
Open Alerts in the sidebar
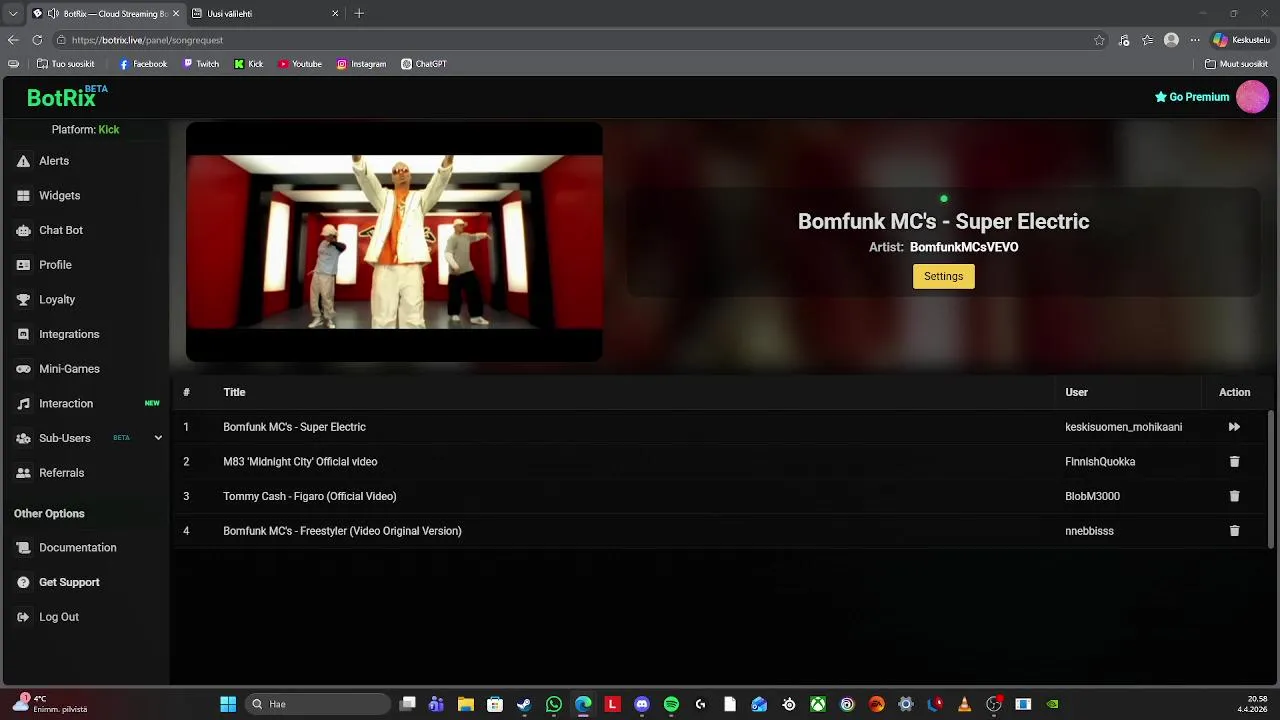54,161
